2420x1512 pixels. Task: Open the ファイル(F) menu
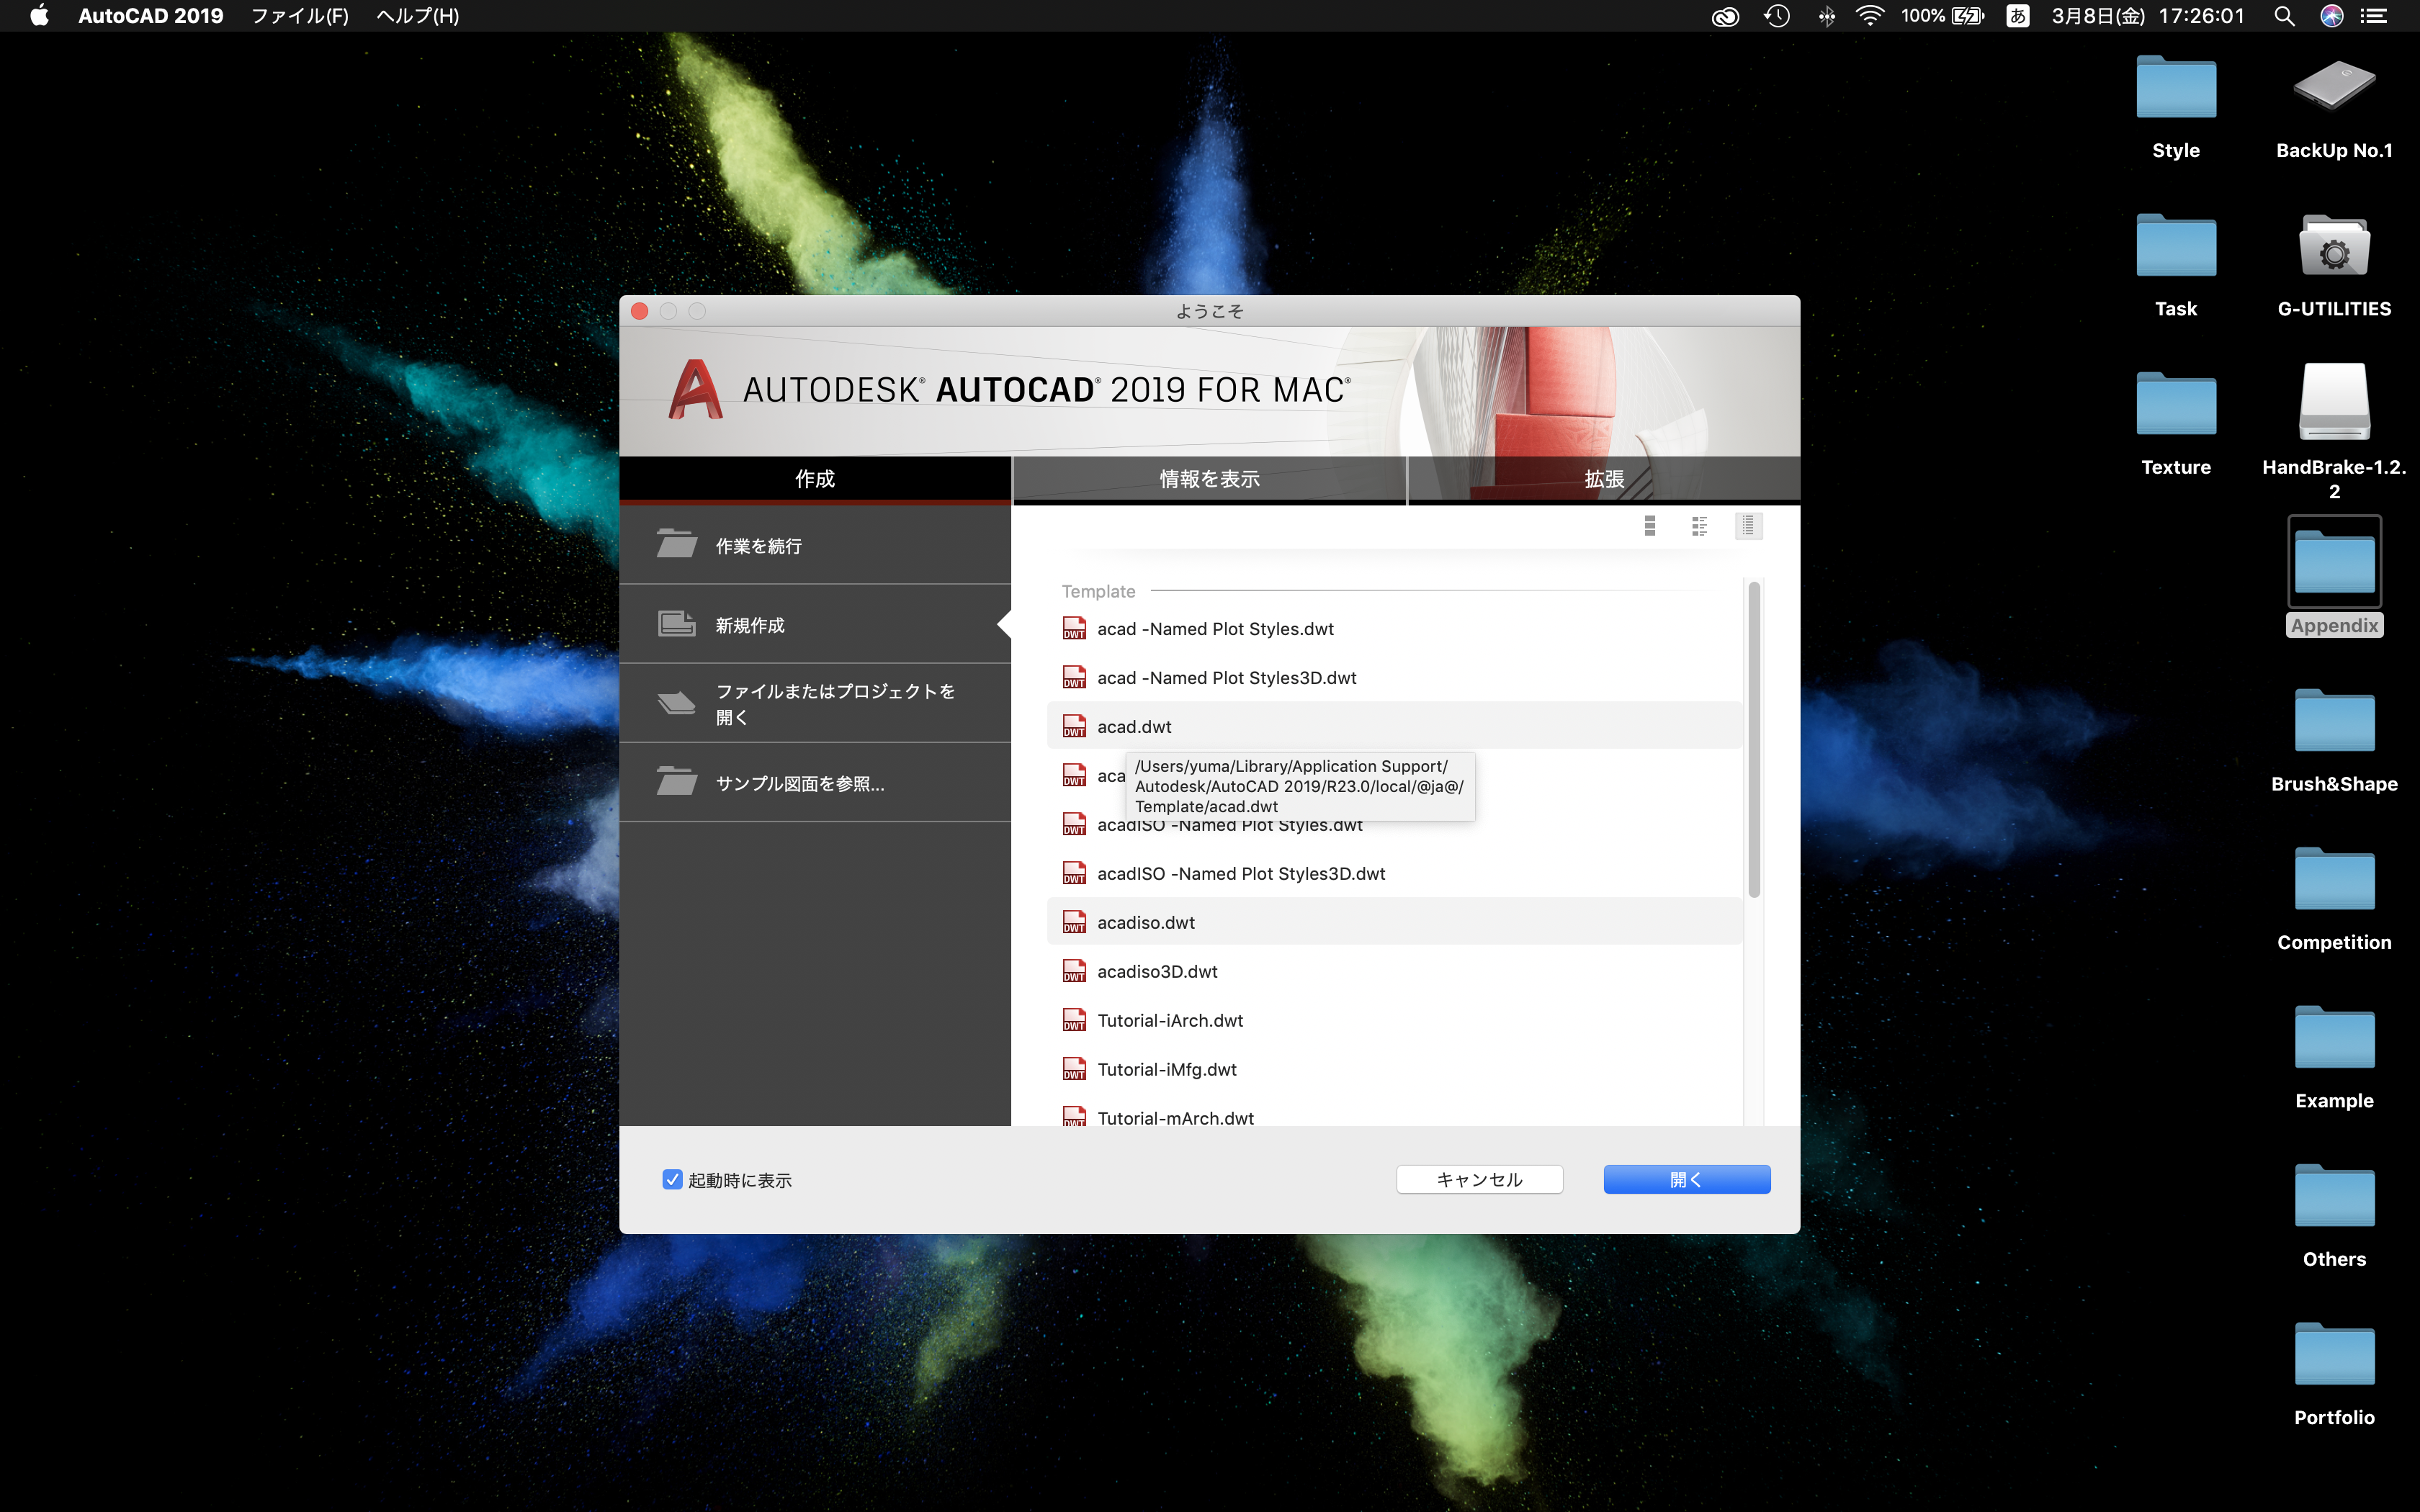(299, 16)
